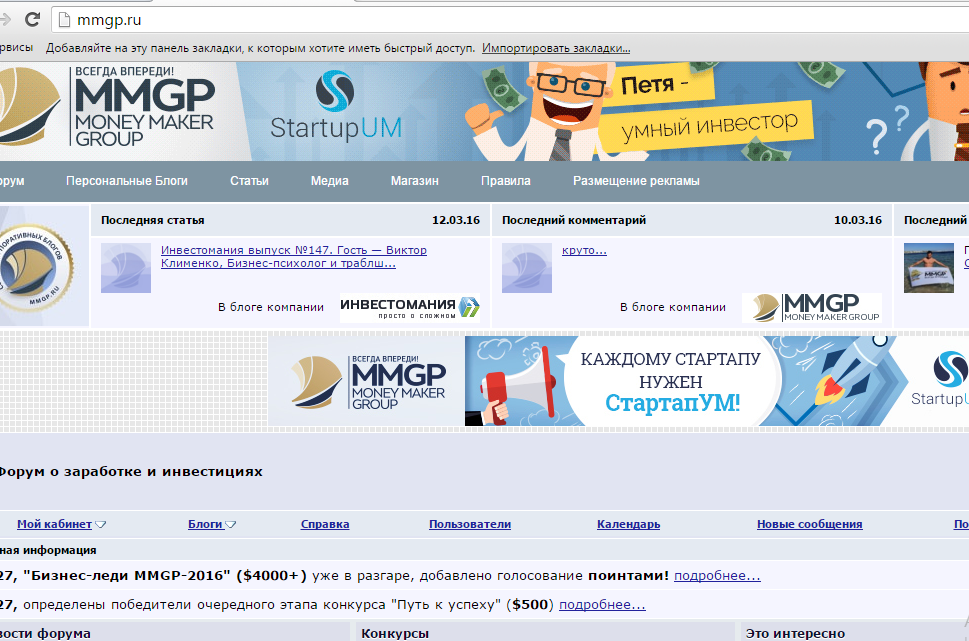The image size is (969, 641).
Task: Click the Форум о заработке и инвестициях heading
Action: point(130,472)
